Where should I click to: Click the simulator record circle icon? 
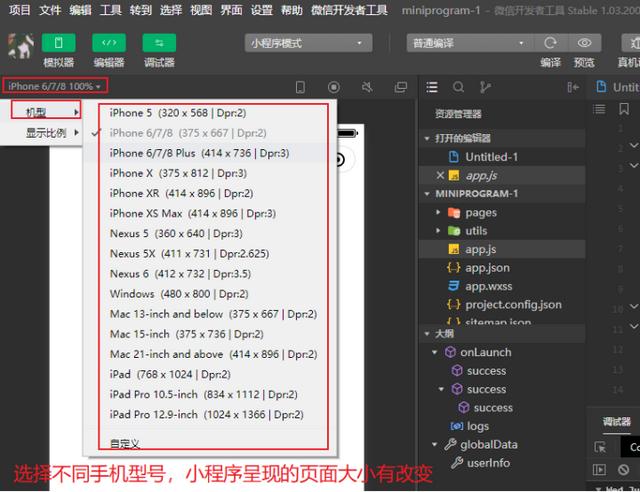coord(334,88)
